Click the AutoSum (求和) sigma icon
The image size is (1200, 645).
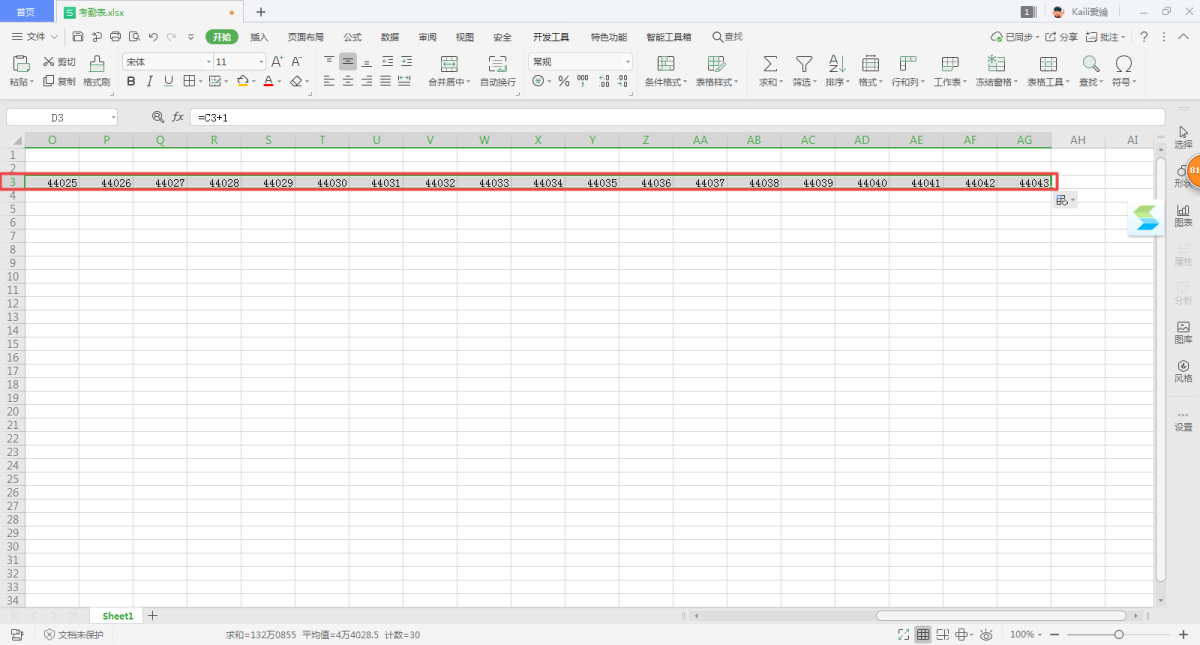(770, 65)
